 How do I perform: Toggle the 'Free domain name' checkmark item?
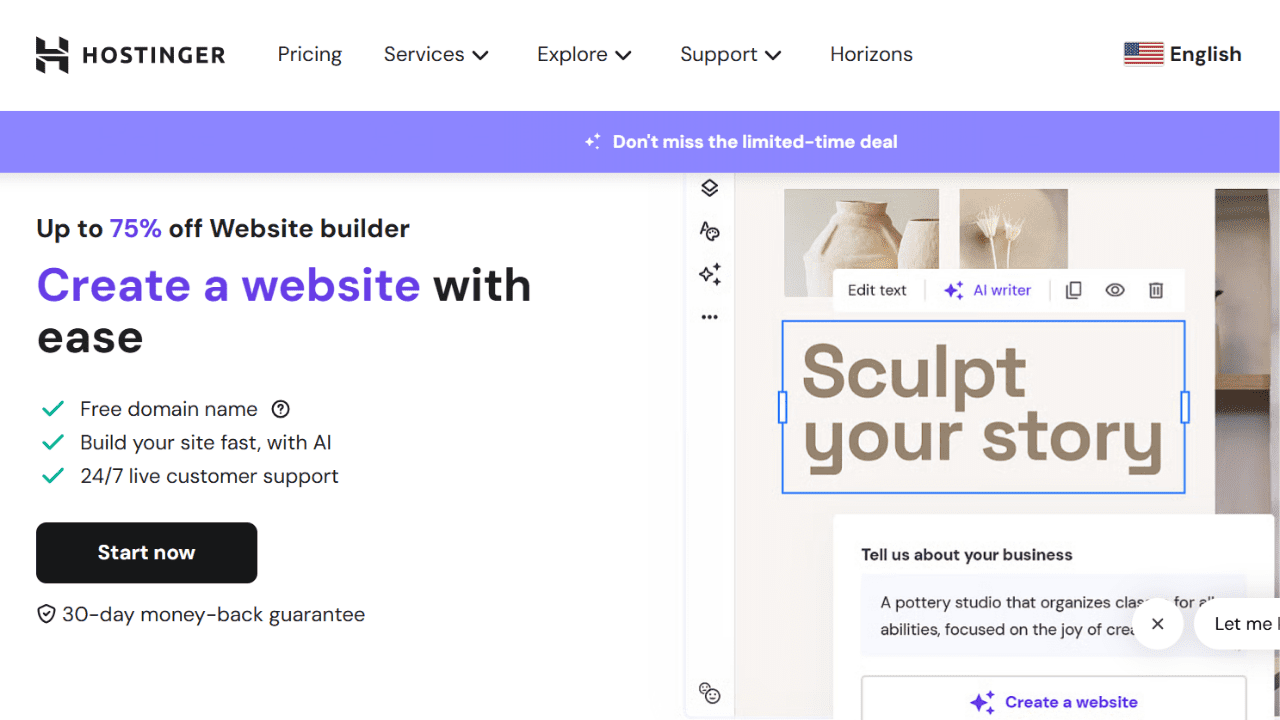tap(53, 408)
